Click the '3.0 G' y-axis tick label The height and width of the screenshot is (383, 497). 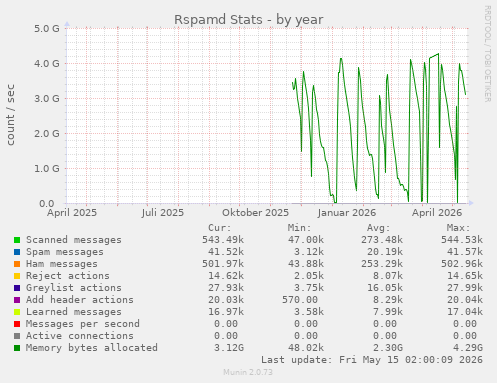(47, 98)
